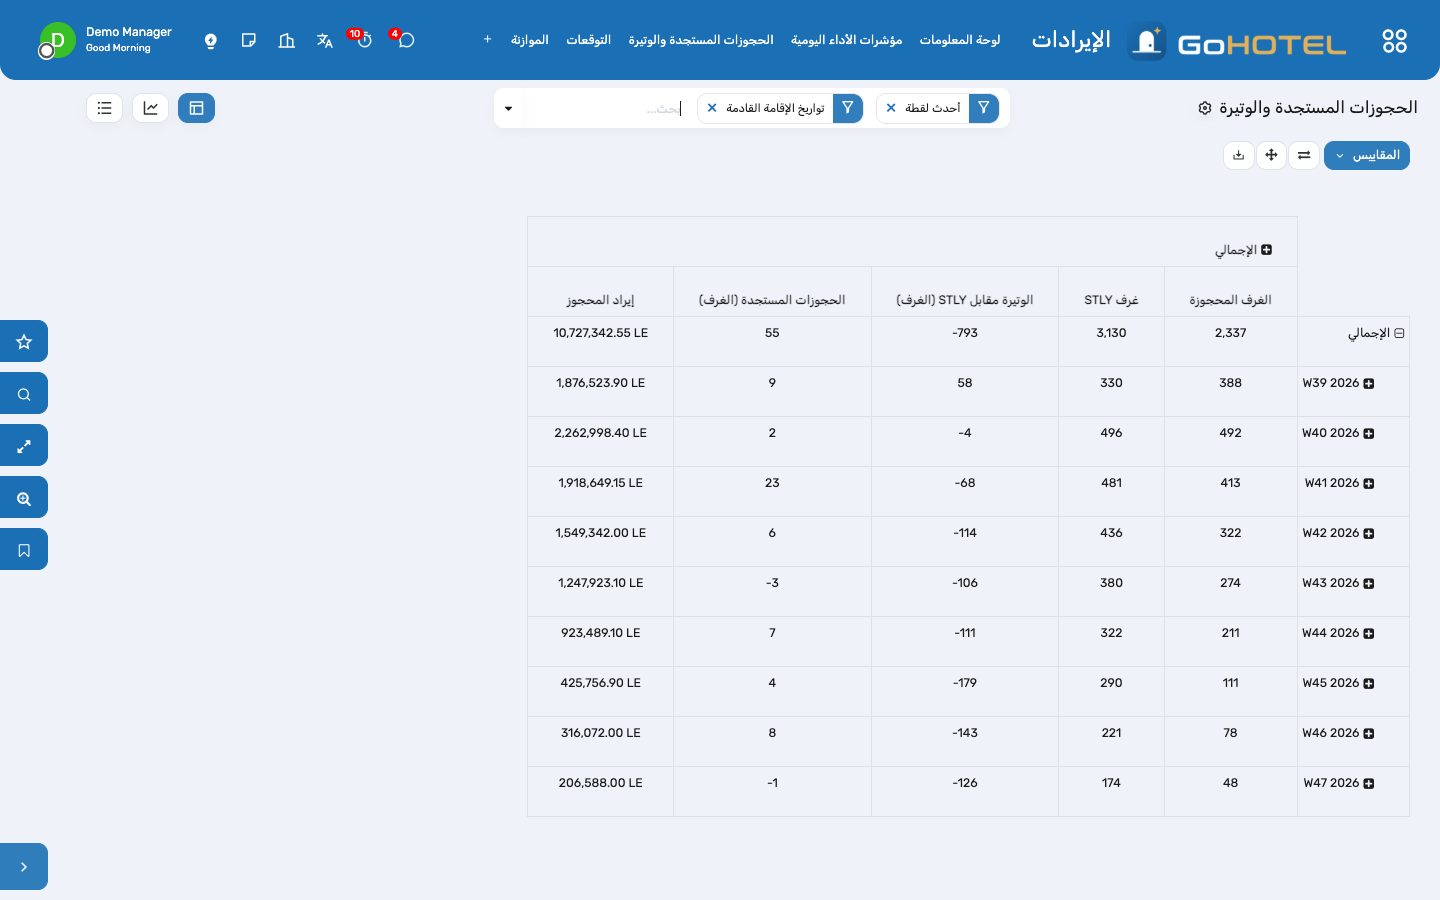Click the flip axis swap icon

(x=1304, y=155)
